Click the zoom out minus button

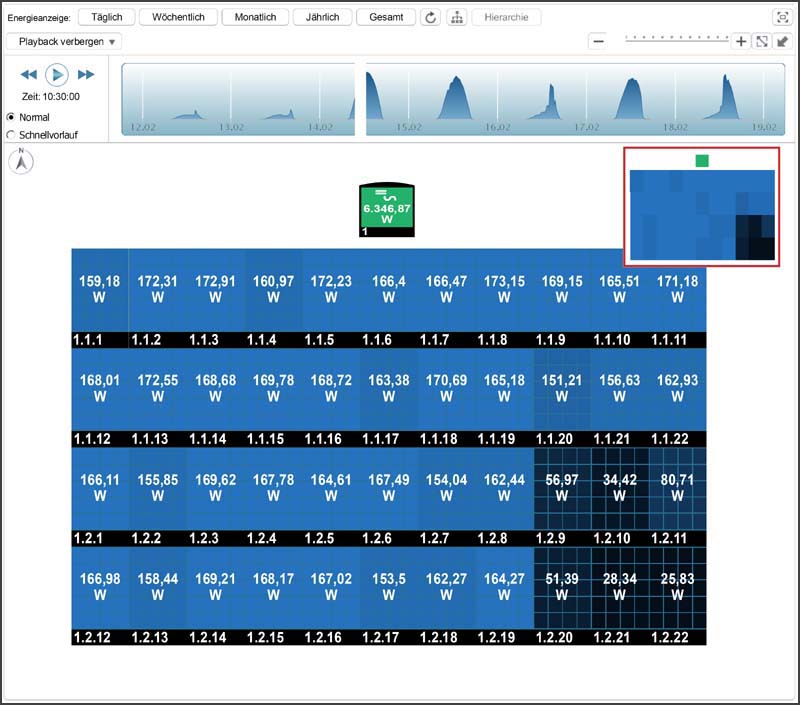(598, 41)
